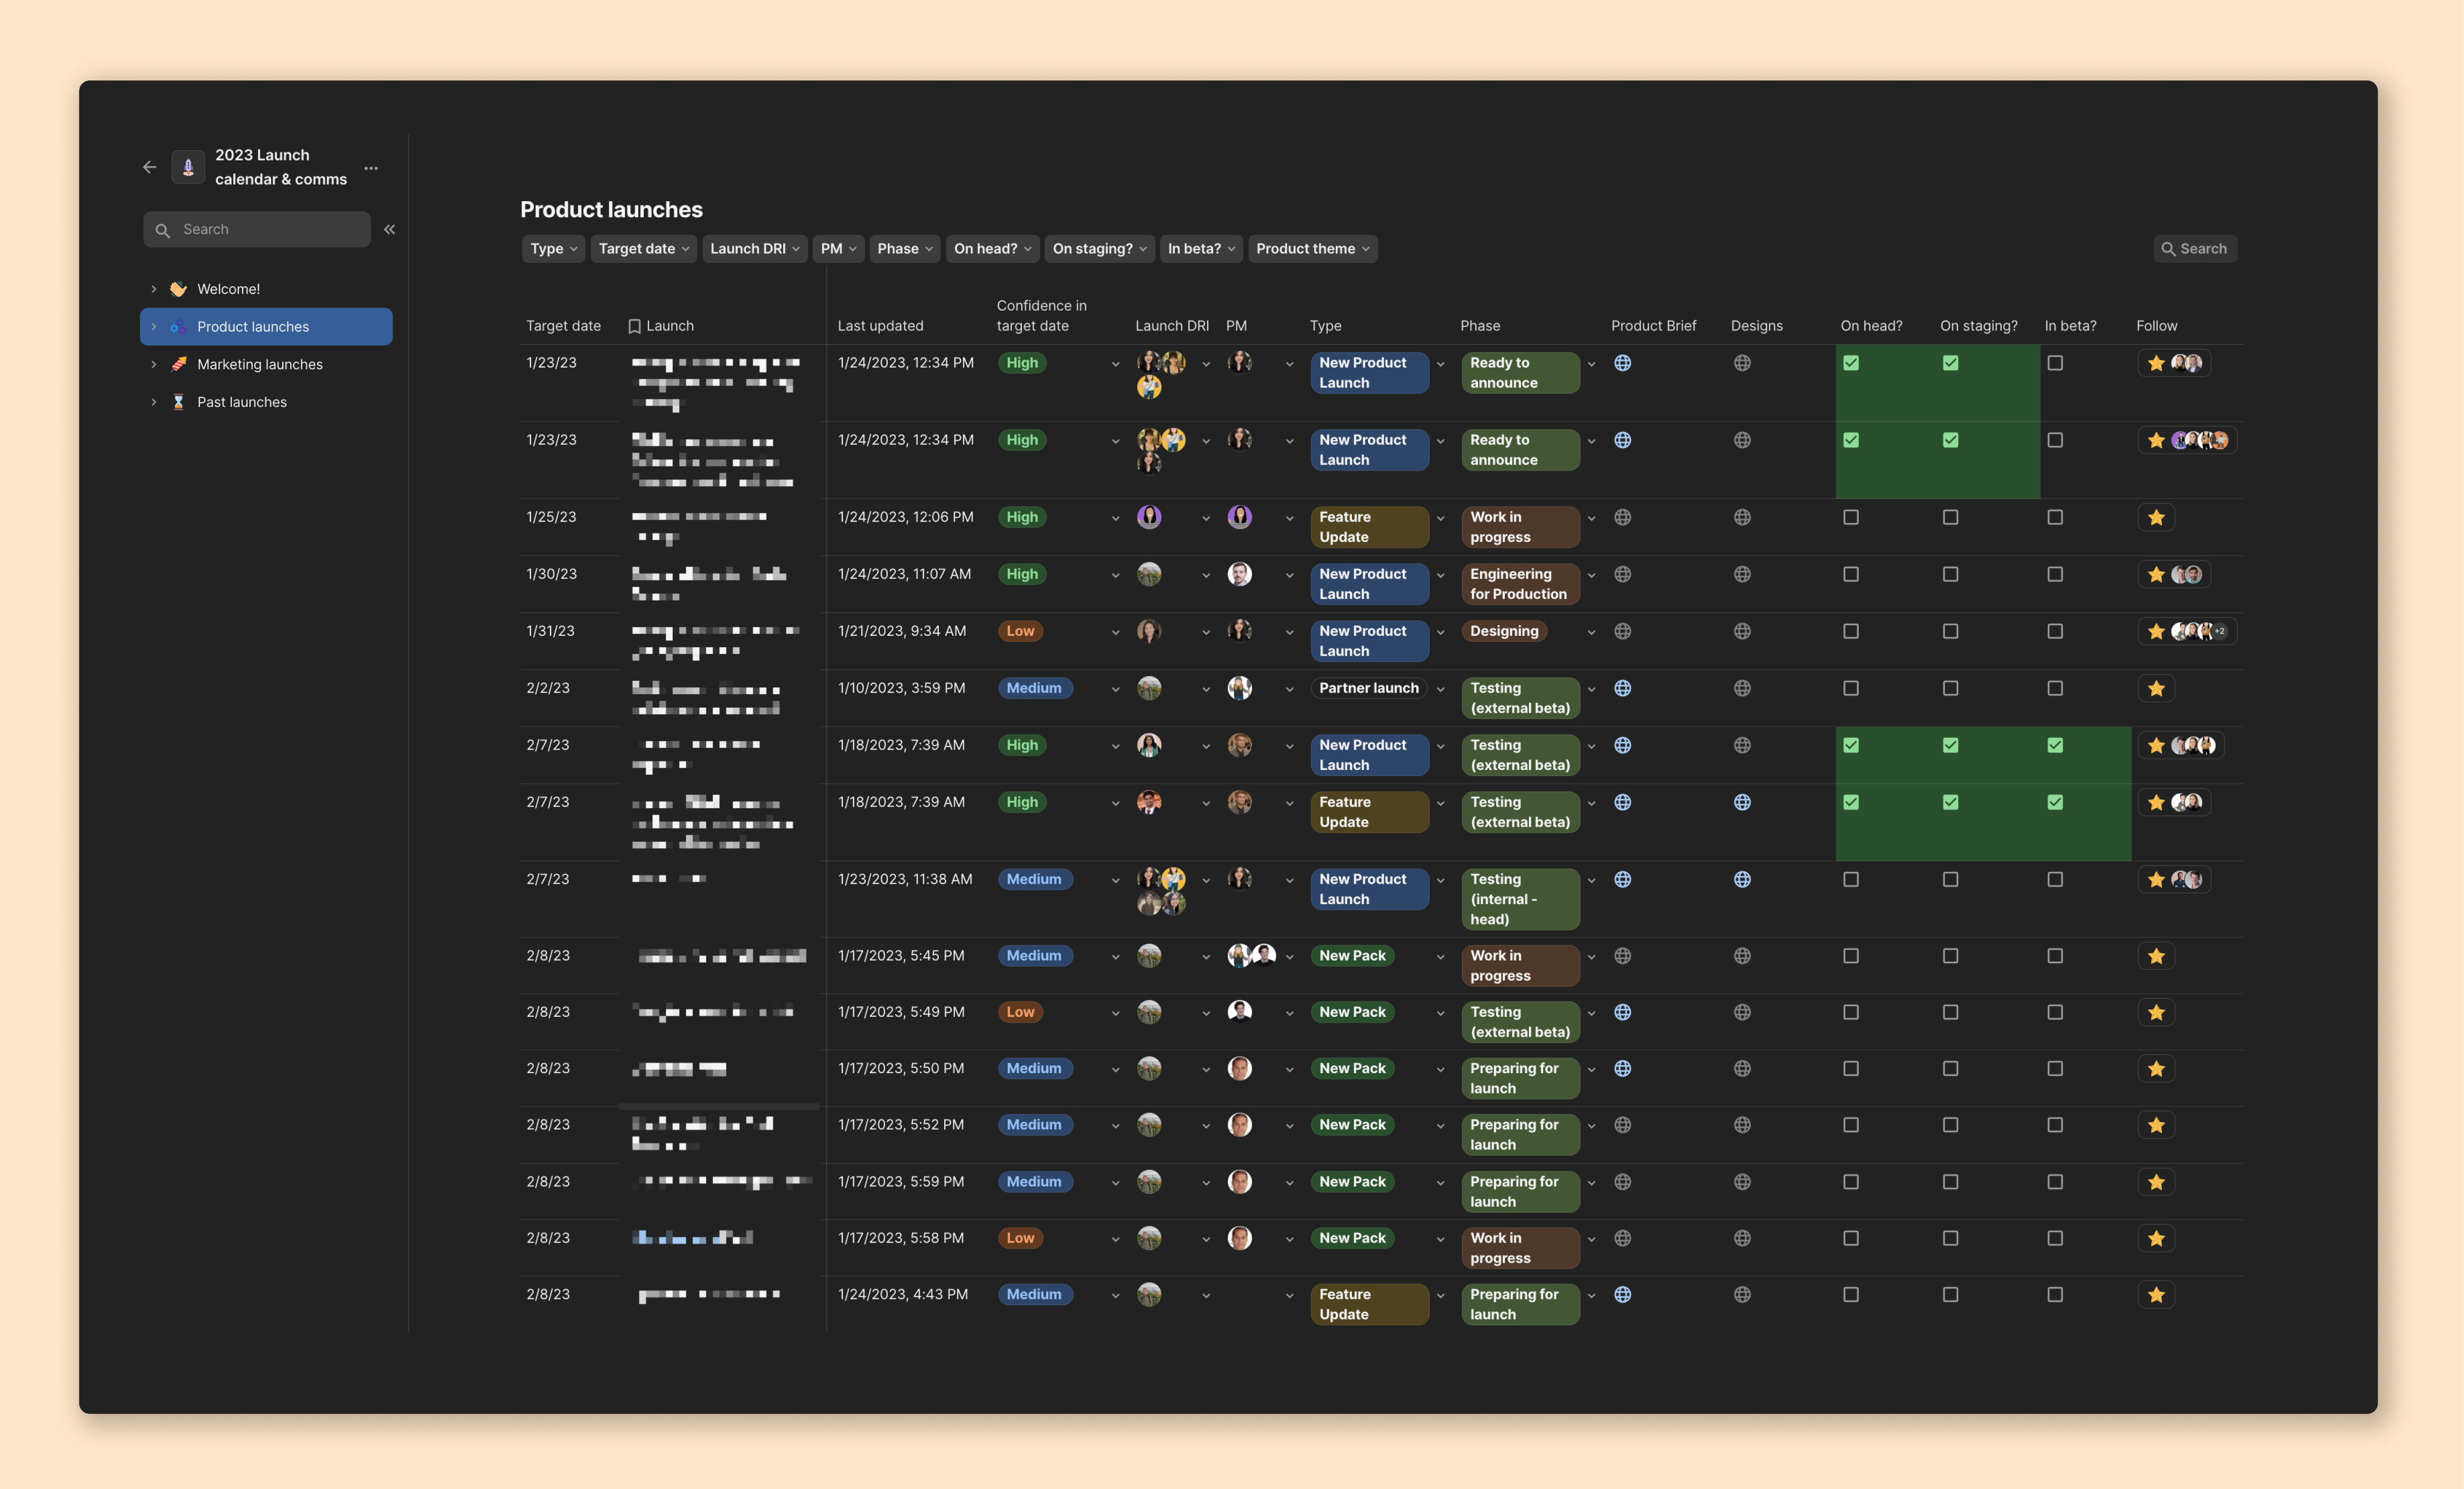The image size is (2464, 1489).
Task: Expand the Past launches section in the sidebar
Action: coord(153,401)
